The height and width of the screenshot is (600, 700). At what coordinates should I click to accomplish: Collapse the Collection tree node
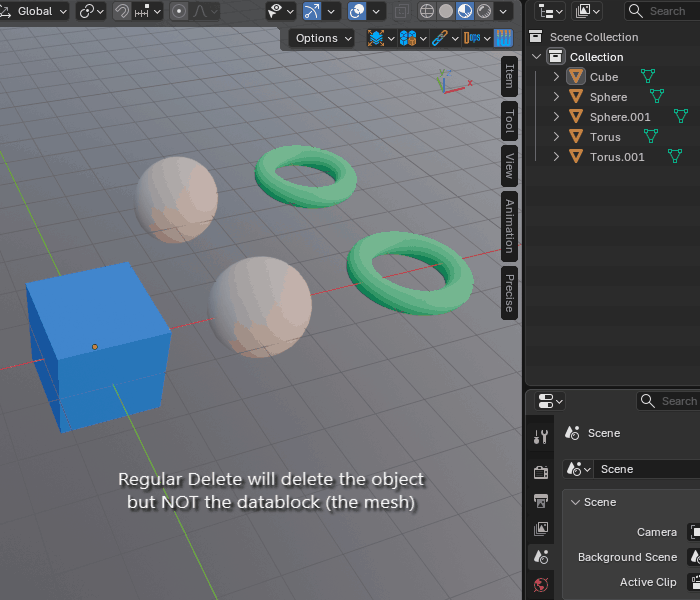[537, 57]
